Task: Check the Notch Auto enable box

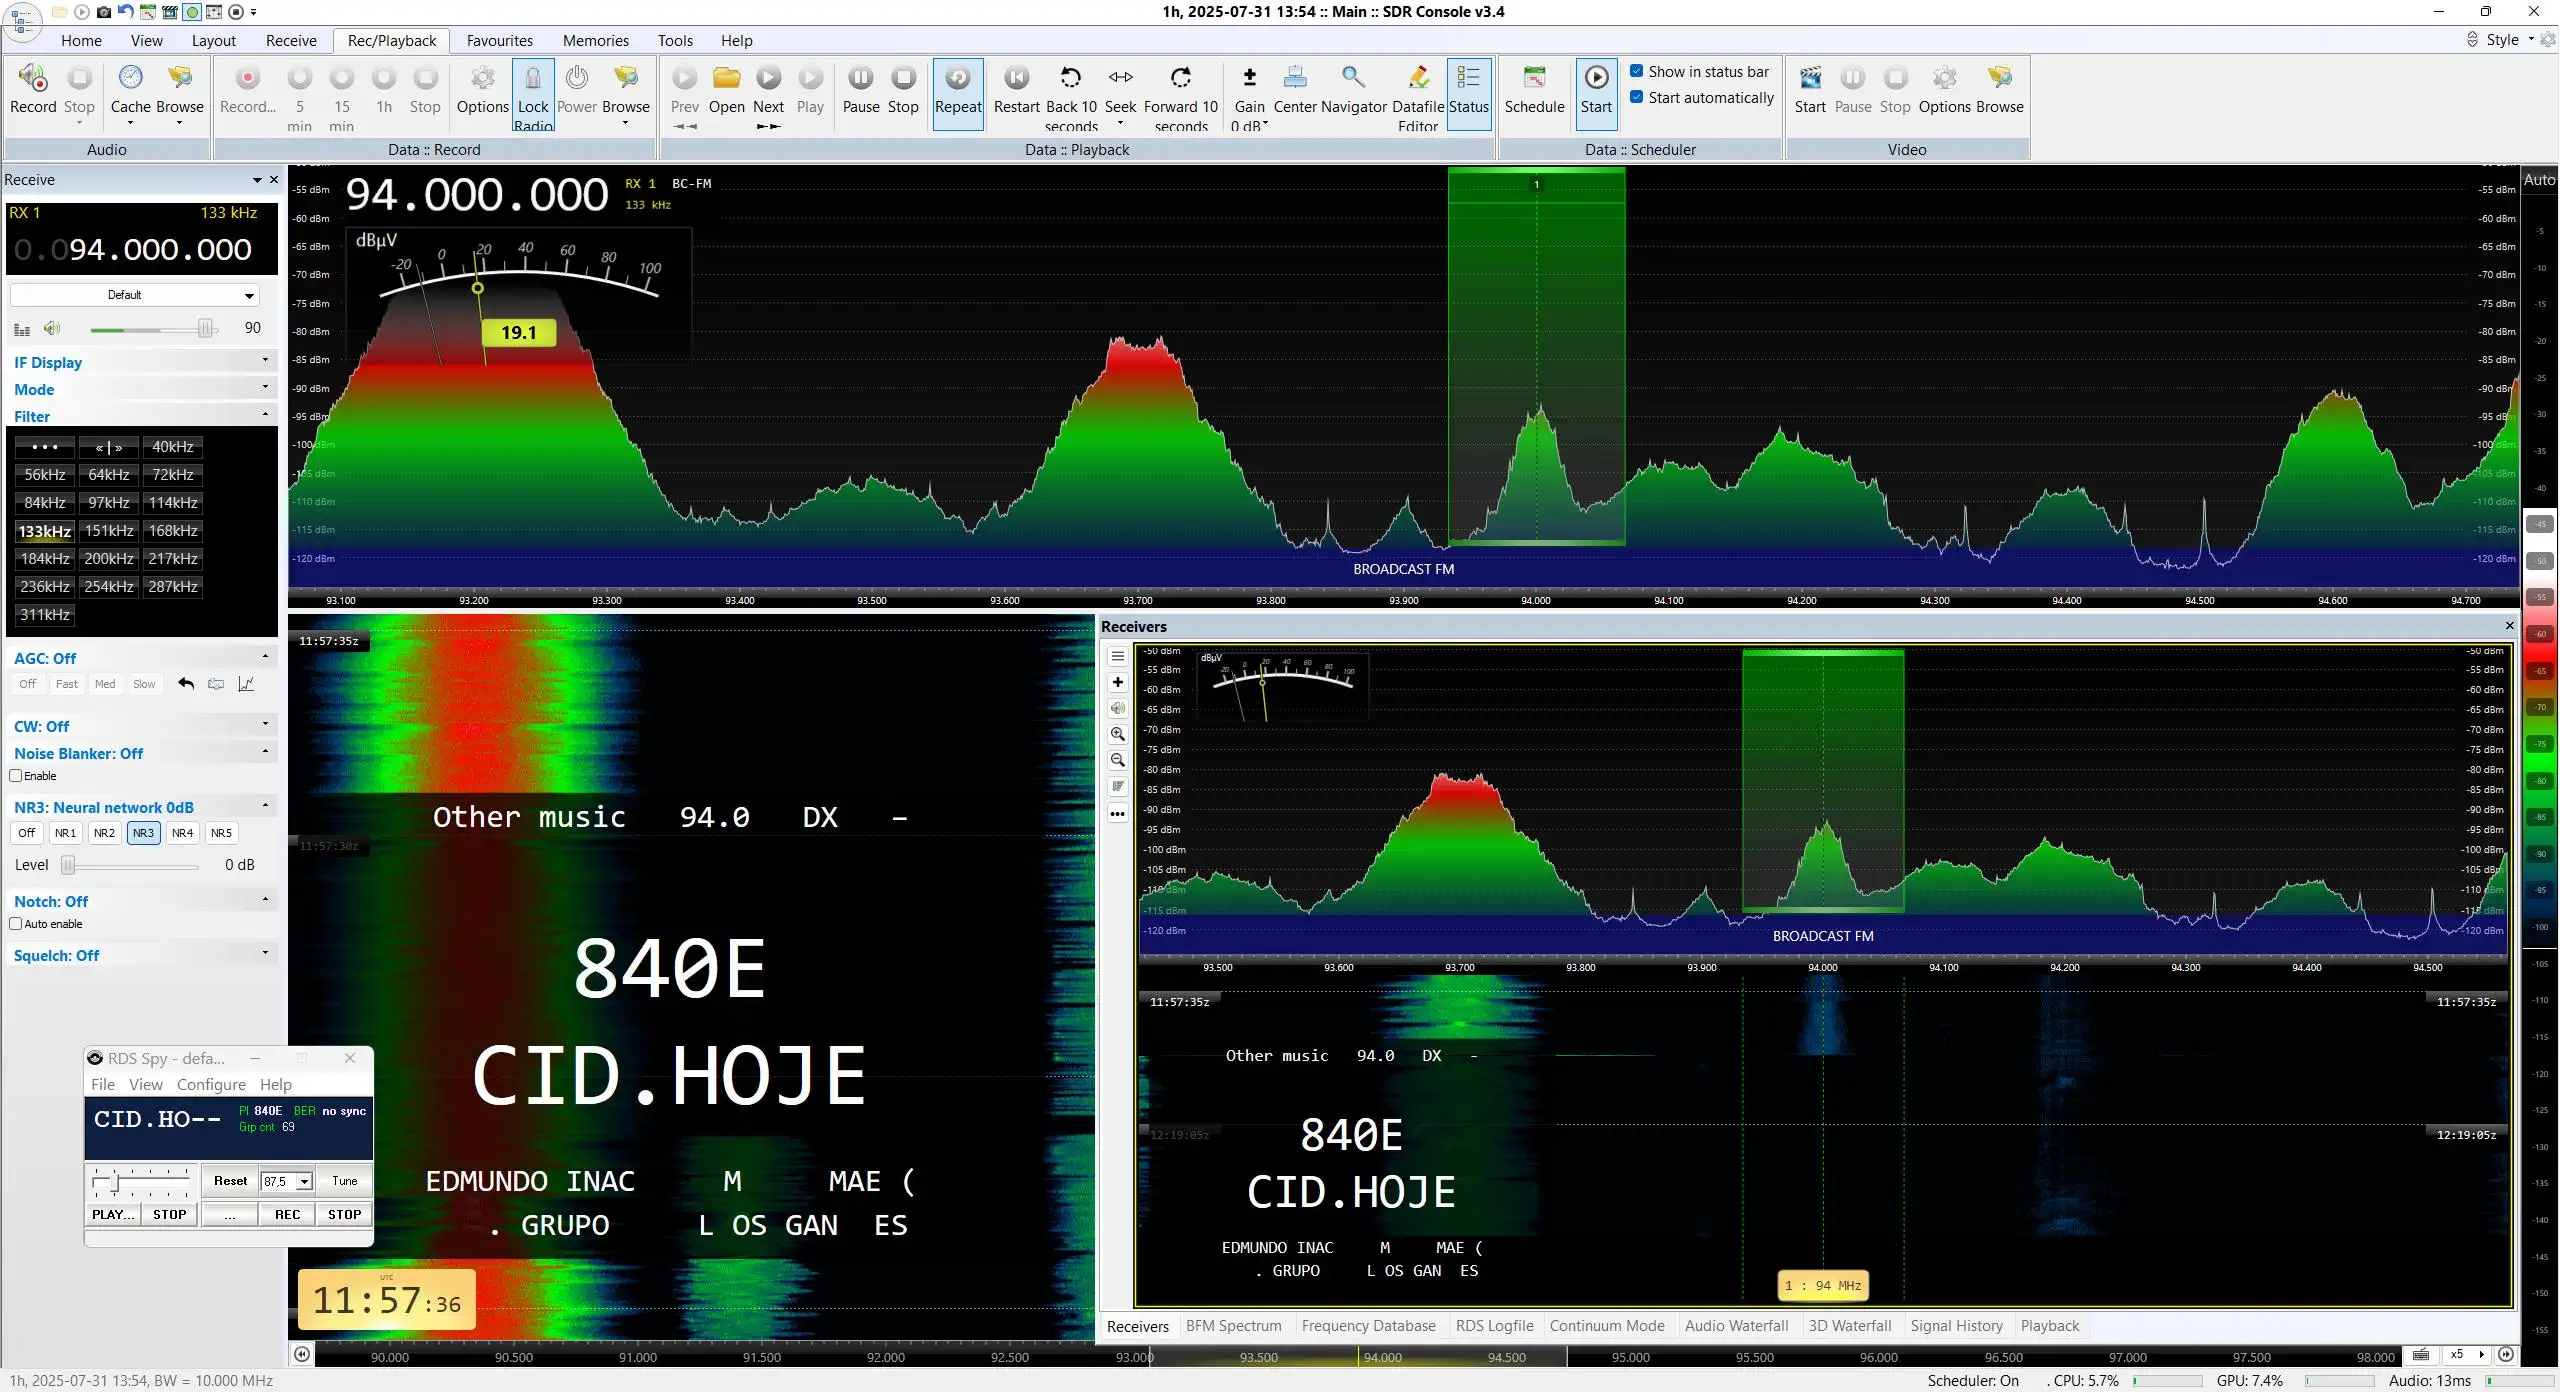Action: click(16, 924)
